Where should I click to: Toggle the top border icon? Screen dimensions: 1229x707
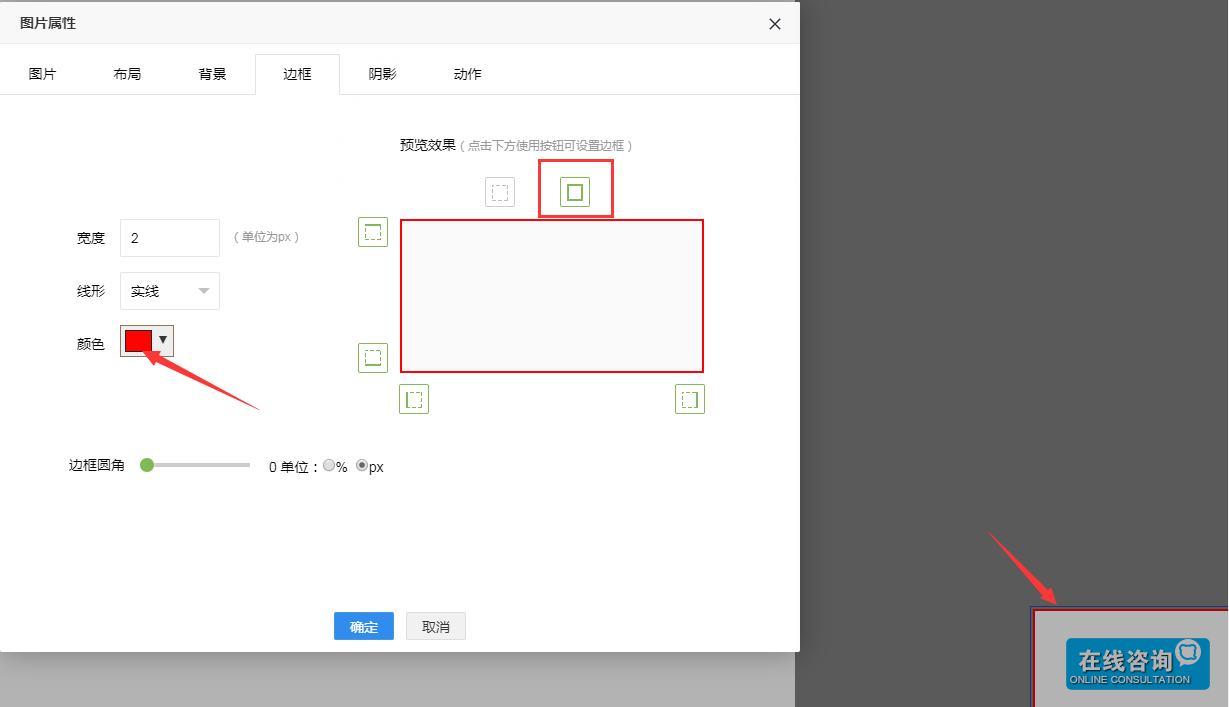coord(373,232)
